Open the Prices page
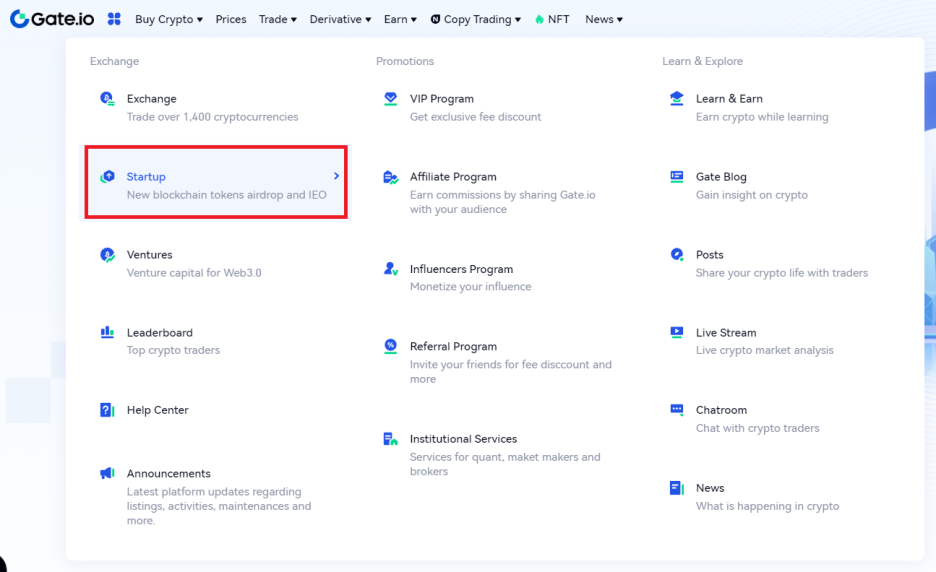Image resolution: width=936 pixels, height=572 pixels. [x=231, y=19]
